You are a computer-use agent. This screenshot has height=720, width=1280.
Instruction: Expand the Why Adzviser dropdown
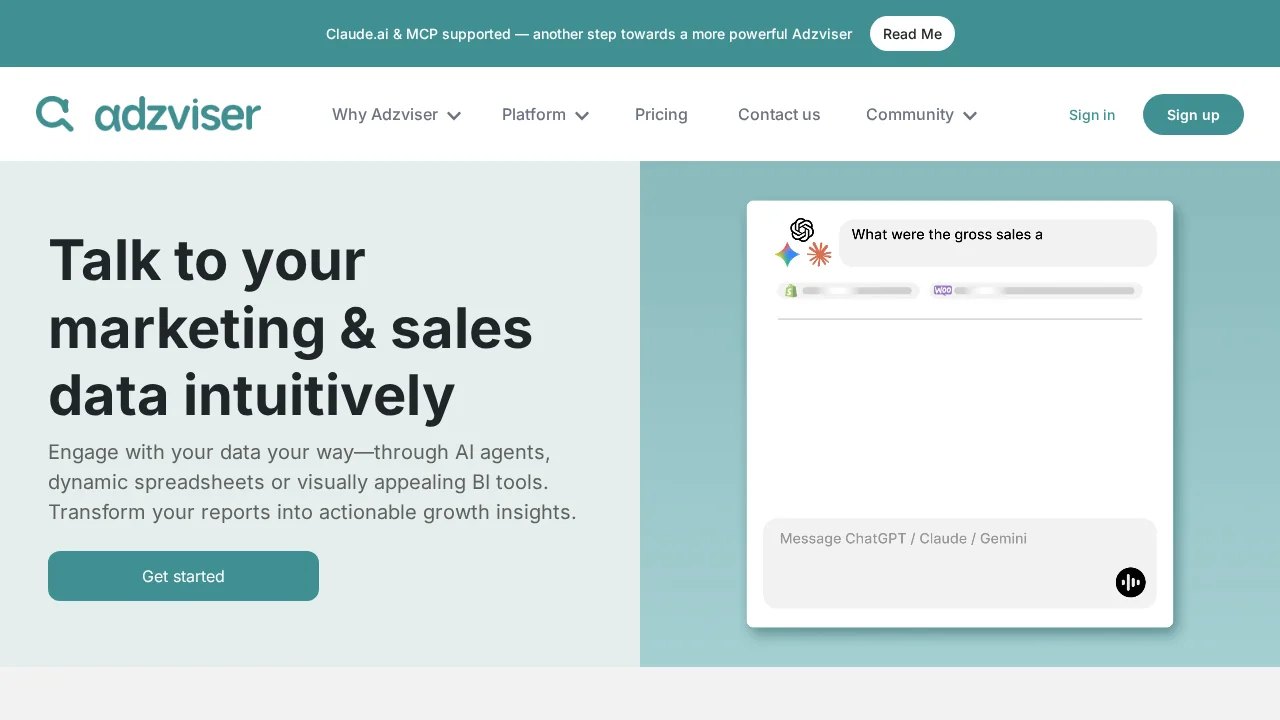click(x=396, y=114)
